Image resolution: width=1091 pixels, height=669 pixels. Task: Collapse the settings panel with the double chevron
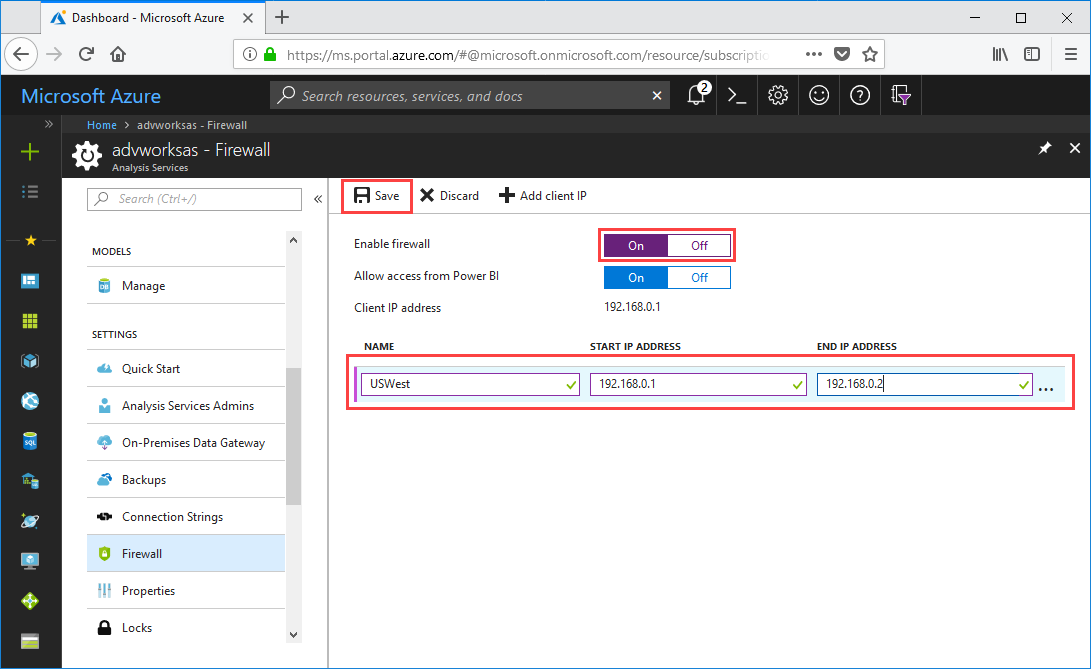pos(318,198)
